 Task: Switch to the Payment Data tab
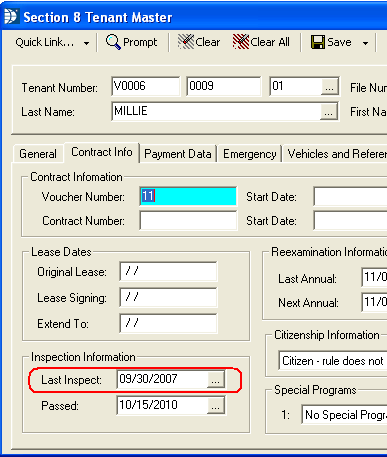(x=178, y=154)
